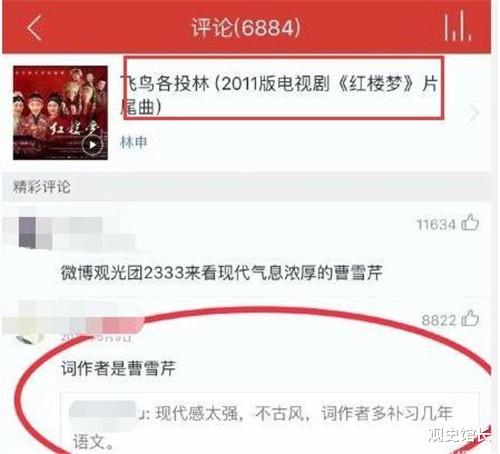Click the 评论(6884) page title
This screenshot has width=500, height=454.
click(x=246, y=27)
